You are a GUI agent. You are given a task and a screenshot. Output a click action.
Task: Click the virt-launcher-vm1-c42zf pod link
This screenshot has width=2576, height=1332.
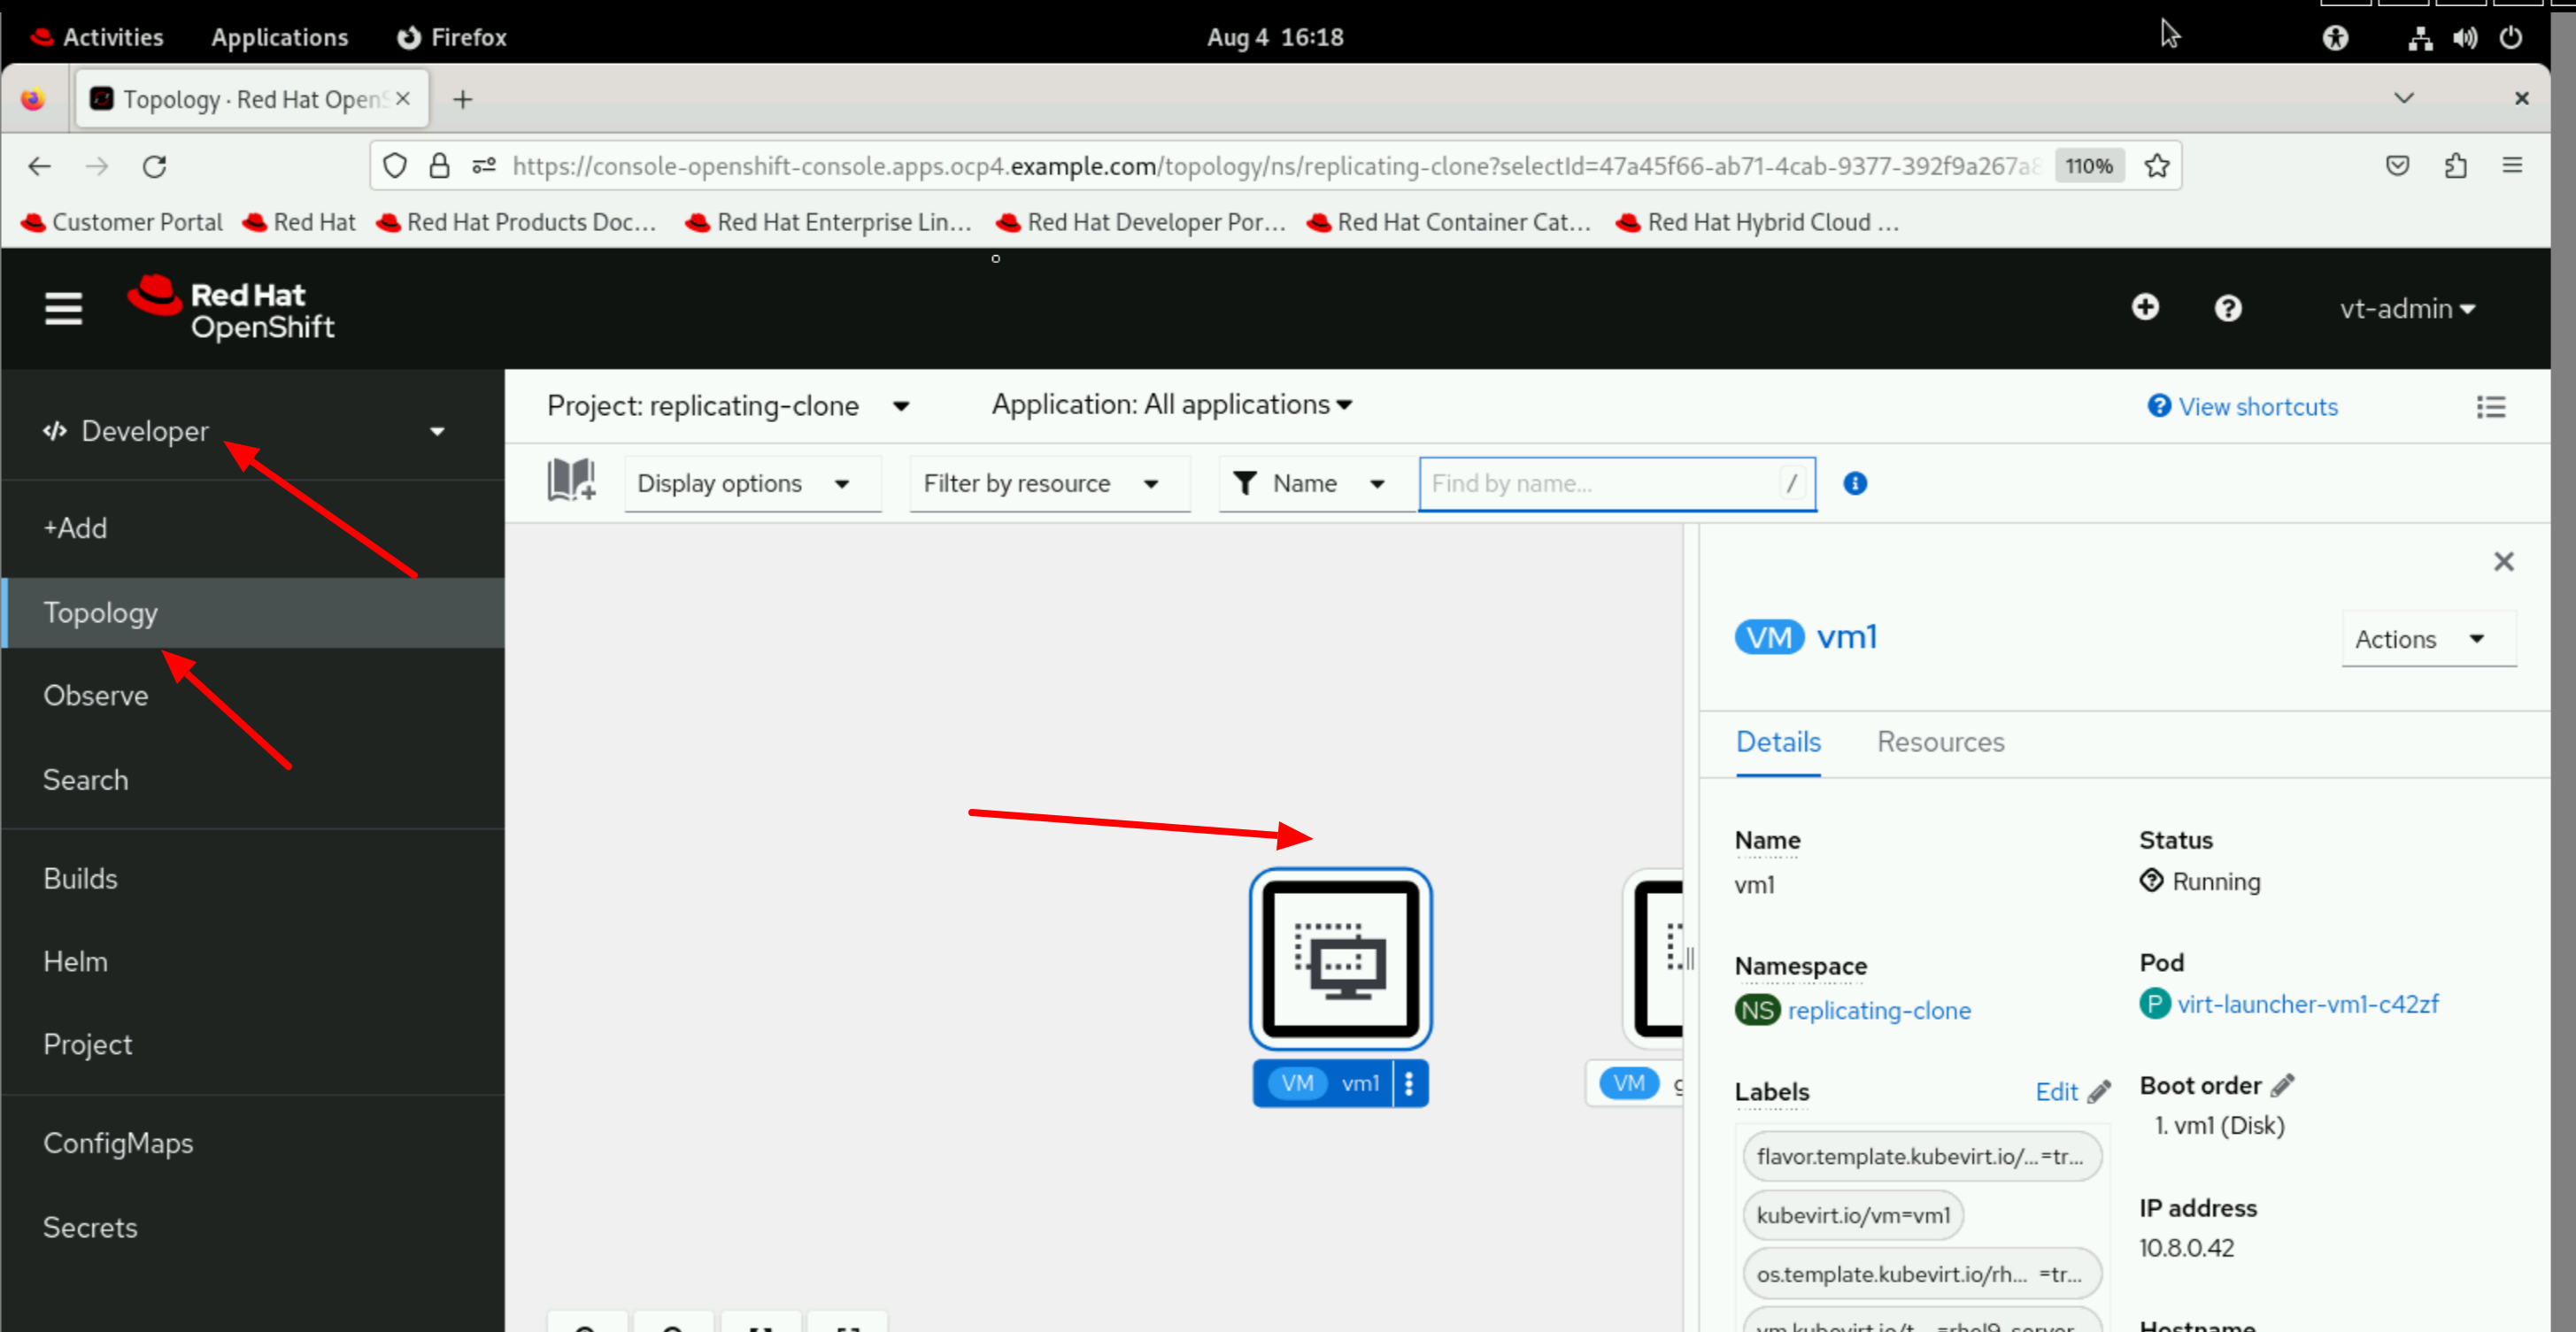2307,1004
